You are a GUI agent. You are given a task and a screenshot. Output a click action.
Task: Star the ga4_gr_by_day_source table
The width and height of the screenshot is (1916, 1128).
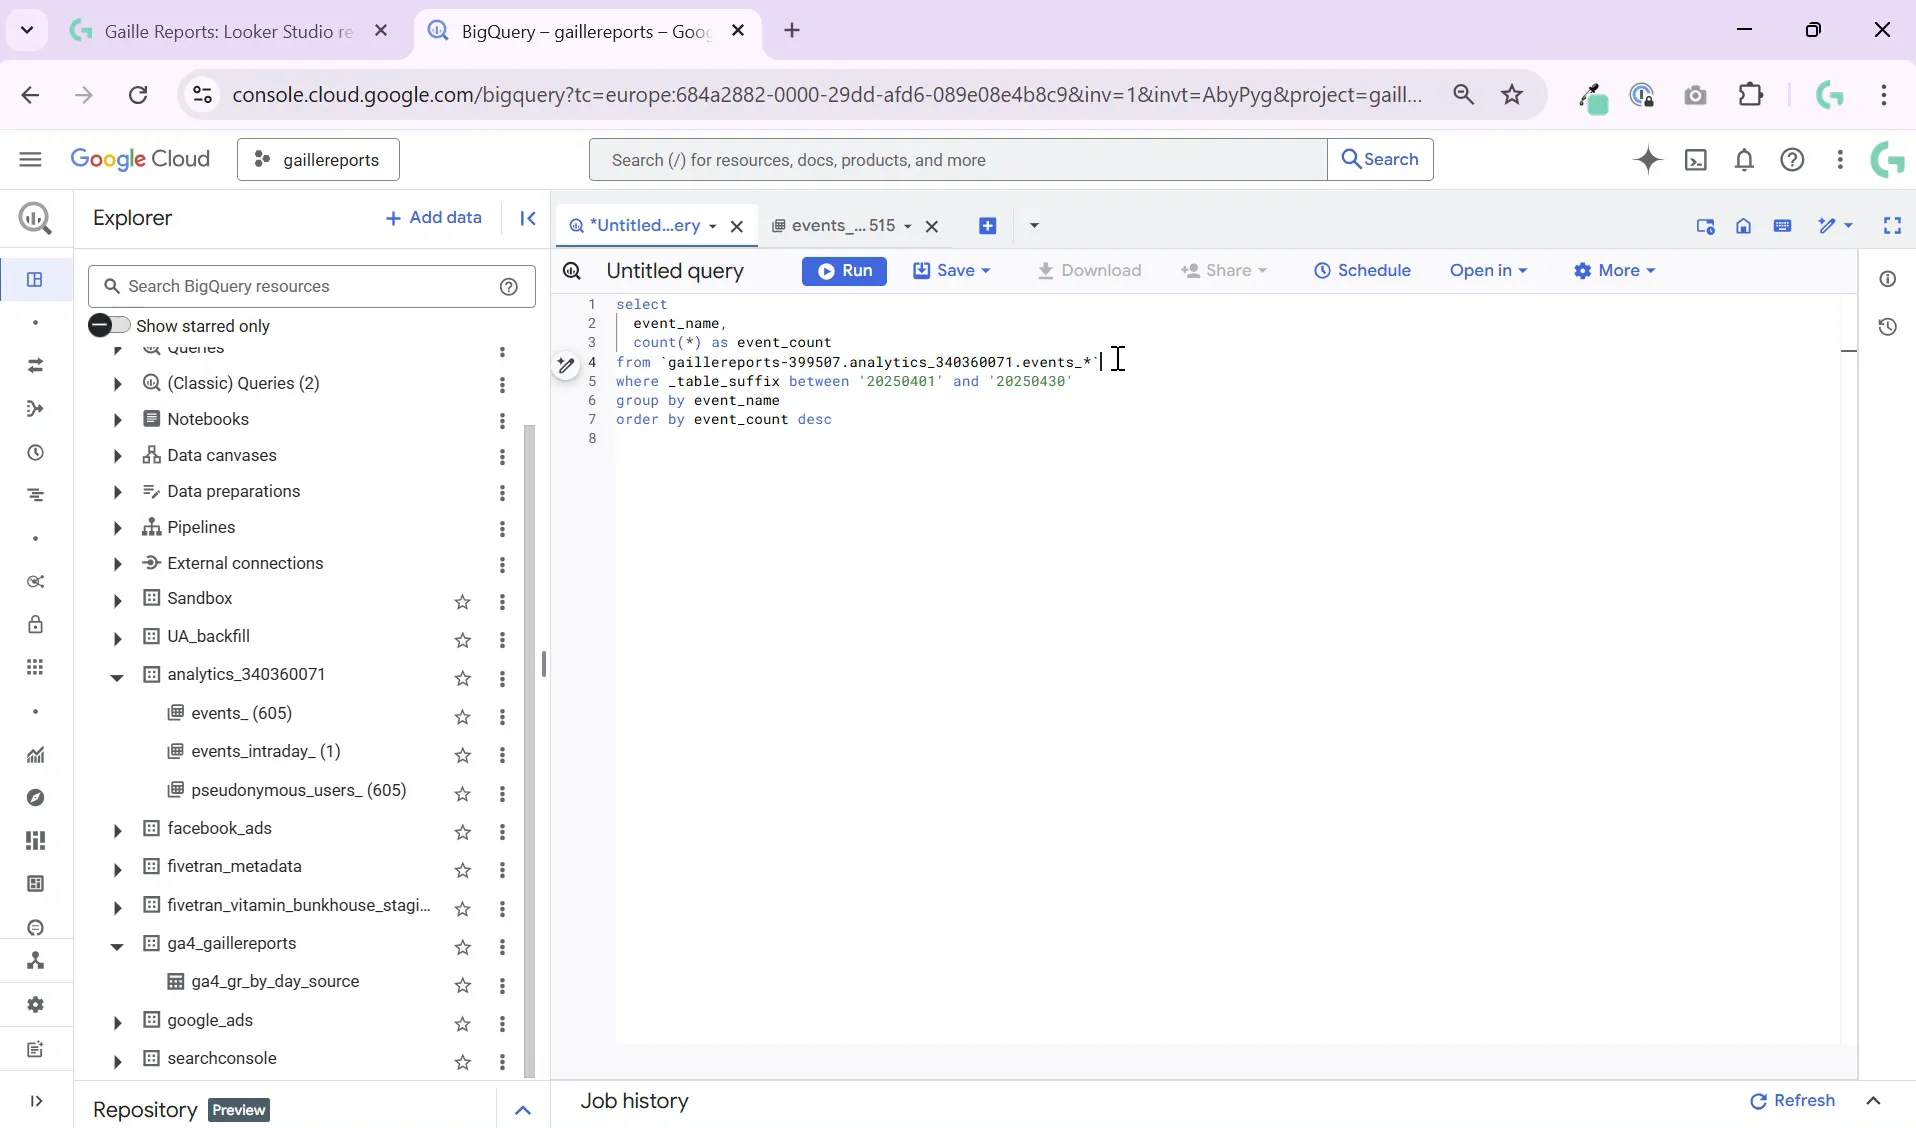462,986
